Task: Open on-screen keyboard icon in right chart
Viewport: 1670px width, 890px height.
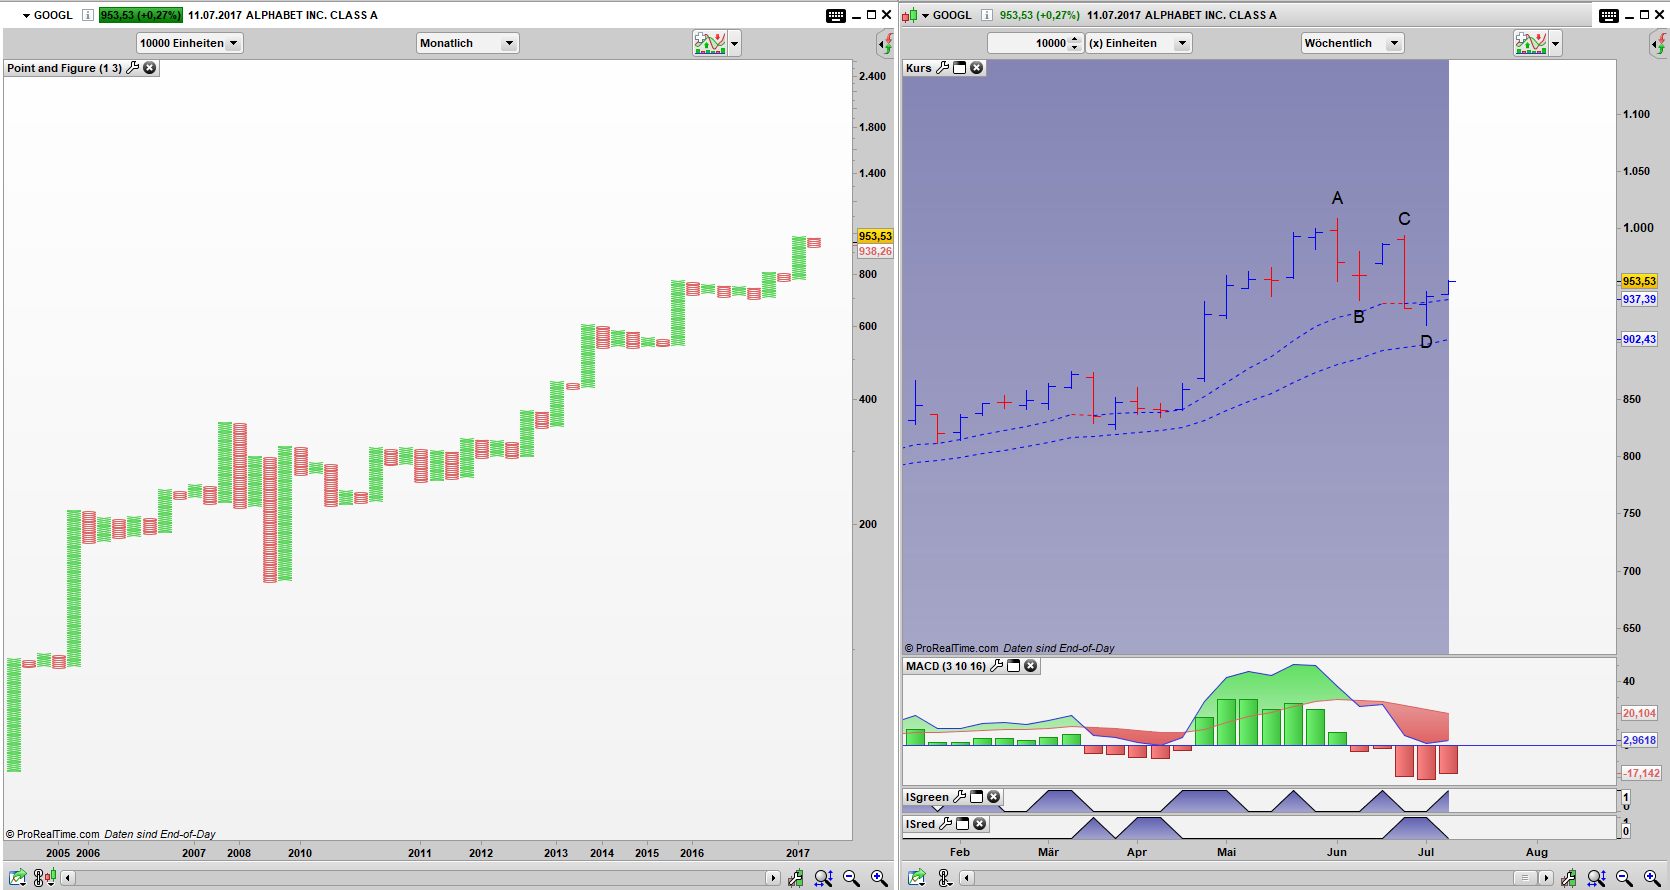Action: [x=1608, y=15]
